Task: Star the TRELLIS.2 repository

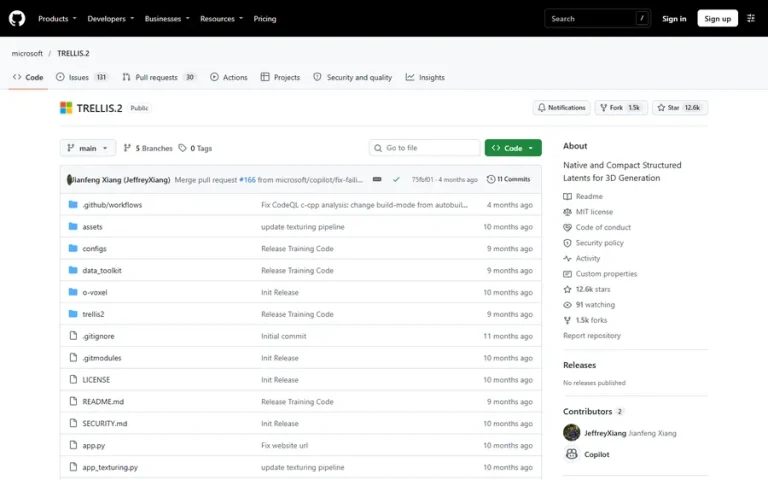Action: (680, 108)
